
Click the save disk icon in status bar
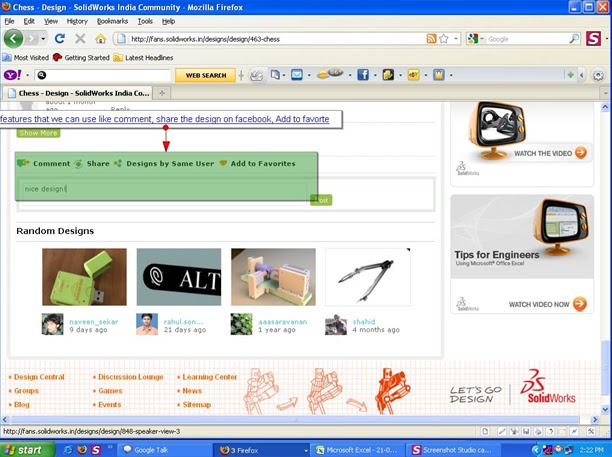pos(526,431)
